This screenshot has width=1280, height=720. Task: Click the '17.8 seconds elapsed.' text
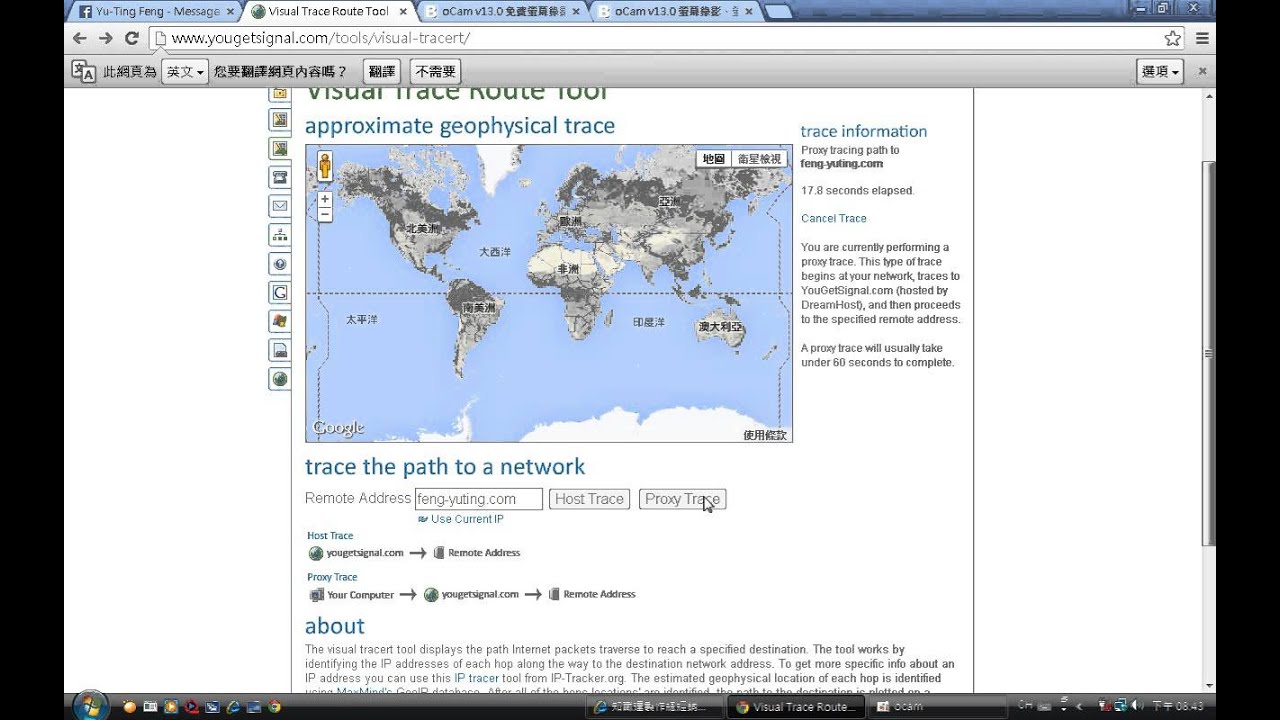pos(858,190)
